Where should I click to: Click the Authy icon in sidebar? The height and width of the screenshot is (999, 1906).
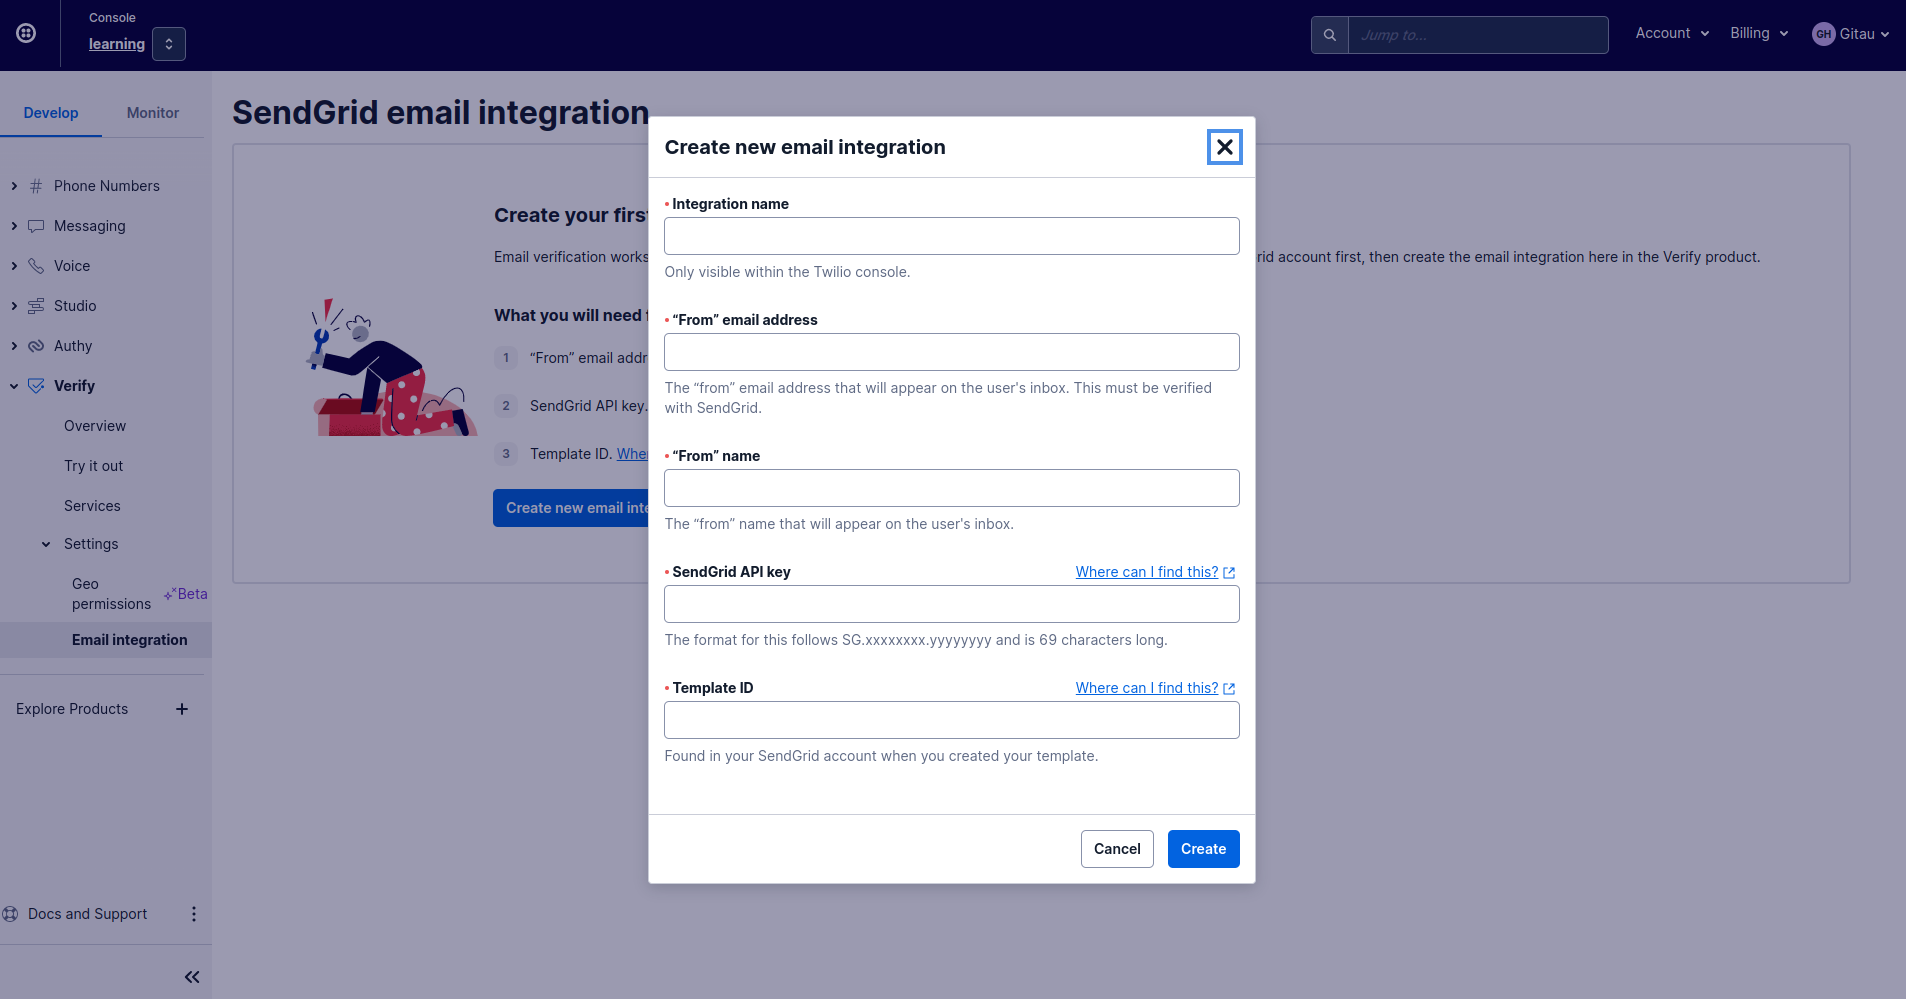pos(36,346)
